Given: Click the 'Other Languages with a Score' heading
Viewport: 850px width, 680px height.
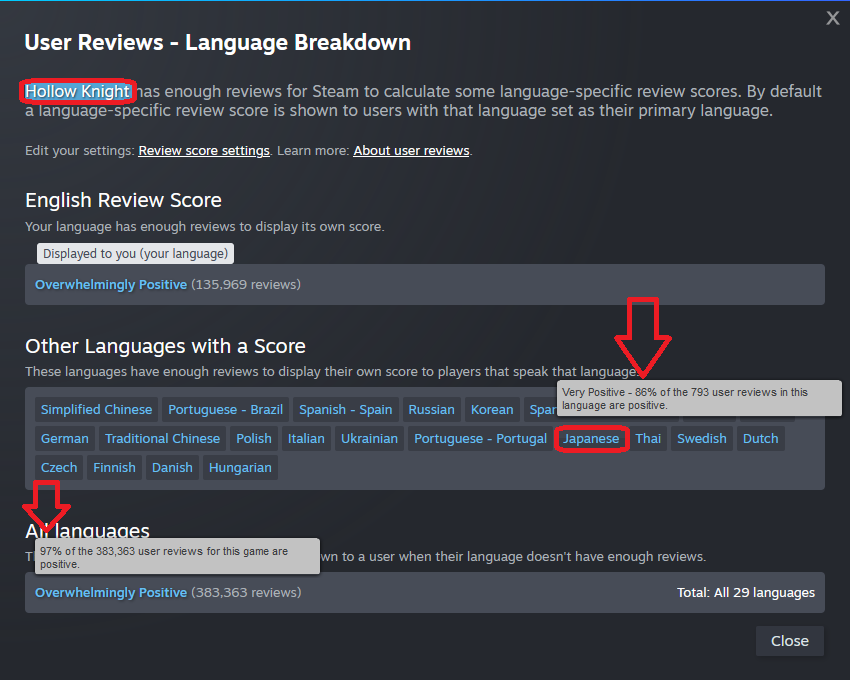Looking at the screenshot, I should pyautogui.click(x=165, y=346).
